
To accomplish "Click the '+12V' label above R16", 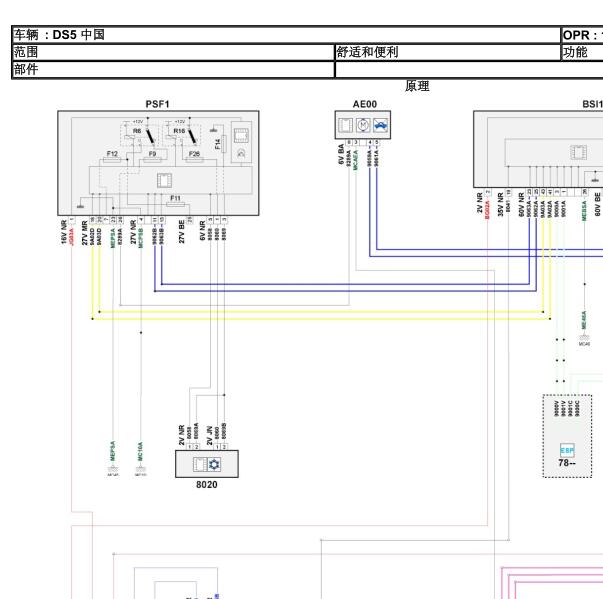I will click(x=180, y=121).
